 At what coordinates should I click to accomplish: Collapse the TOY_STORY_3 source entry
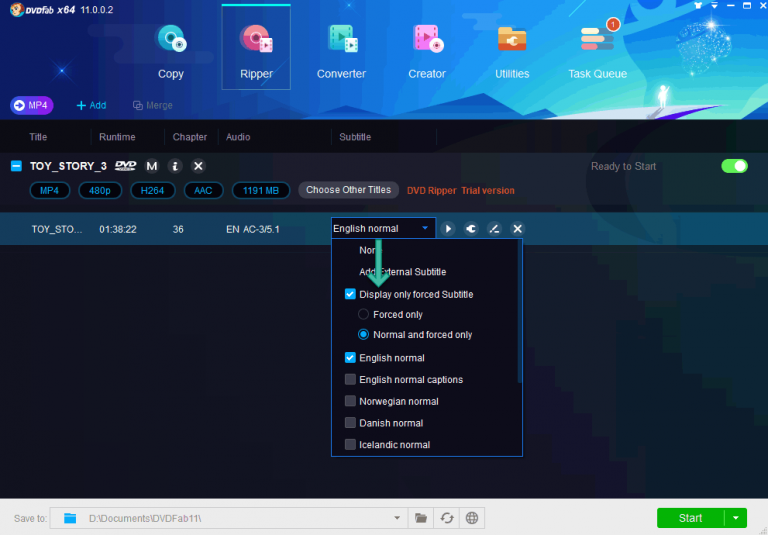(16, 166)
